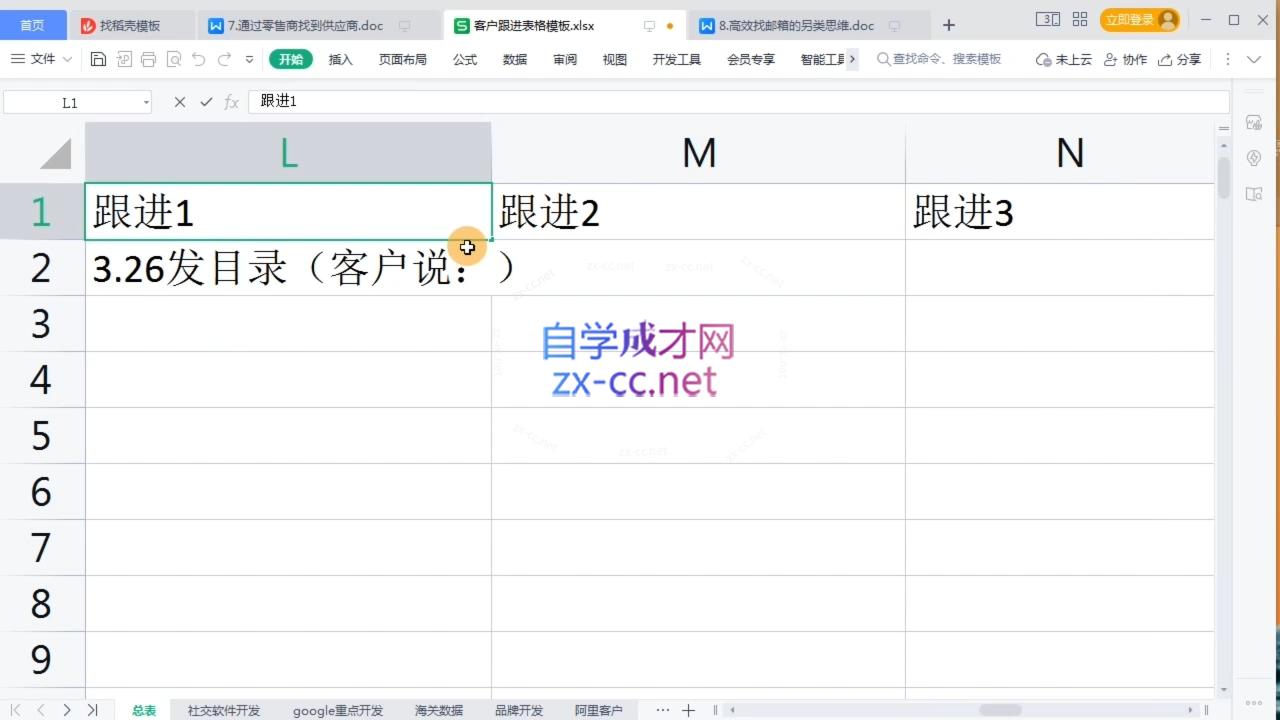Select the Print icon
The image size is (1280, 720).
click(x=148, y=59)
